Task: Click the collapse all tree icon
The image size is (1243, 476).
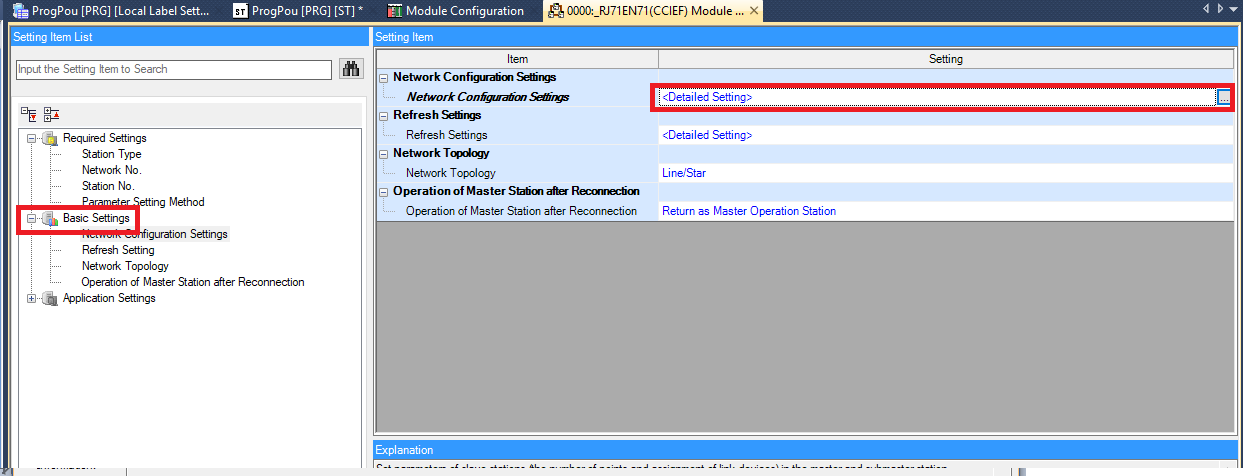Action: (51, 114)
